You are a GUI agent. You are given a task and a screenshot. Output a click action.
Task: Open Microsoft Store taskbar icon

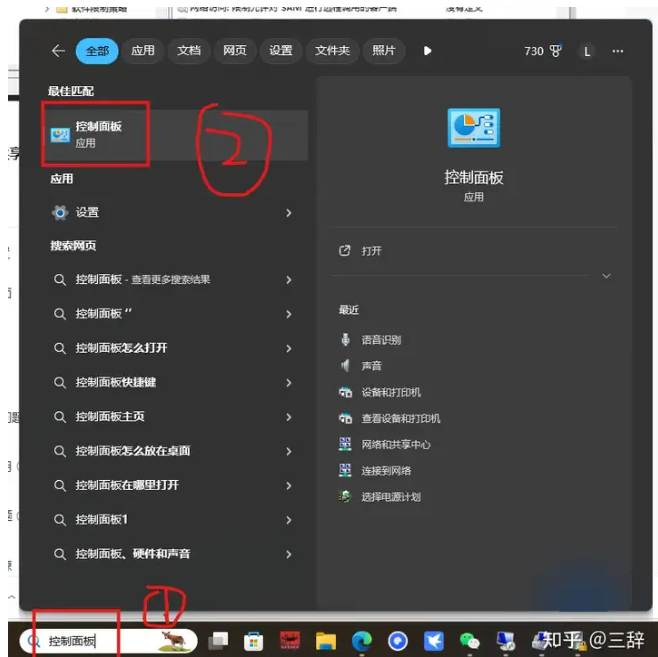coord(254,640)
